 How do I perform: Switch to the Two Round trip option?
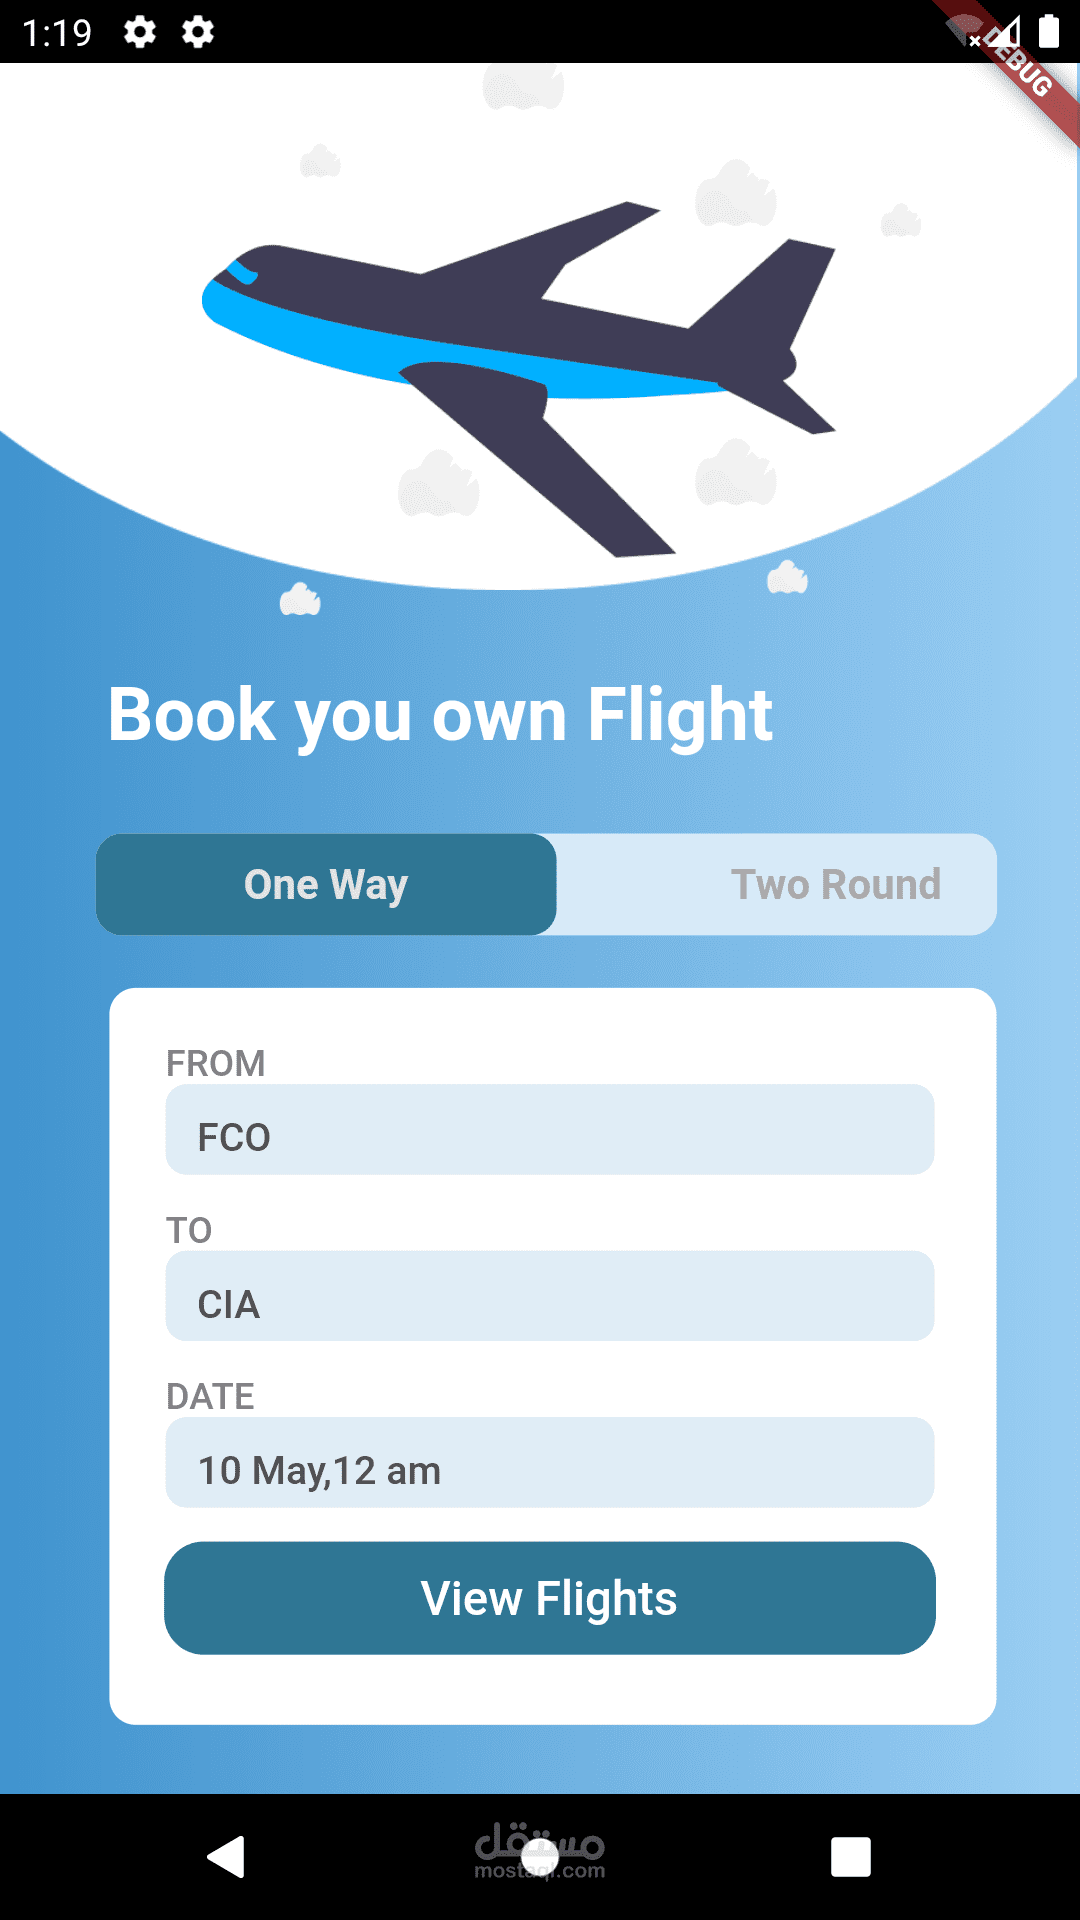(x=835, y=885)
